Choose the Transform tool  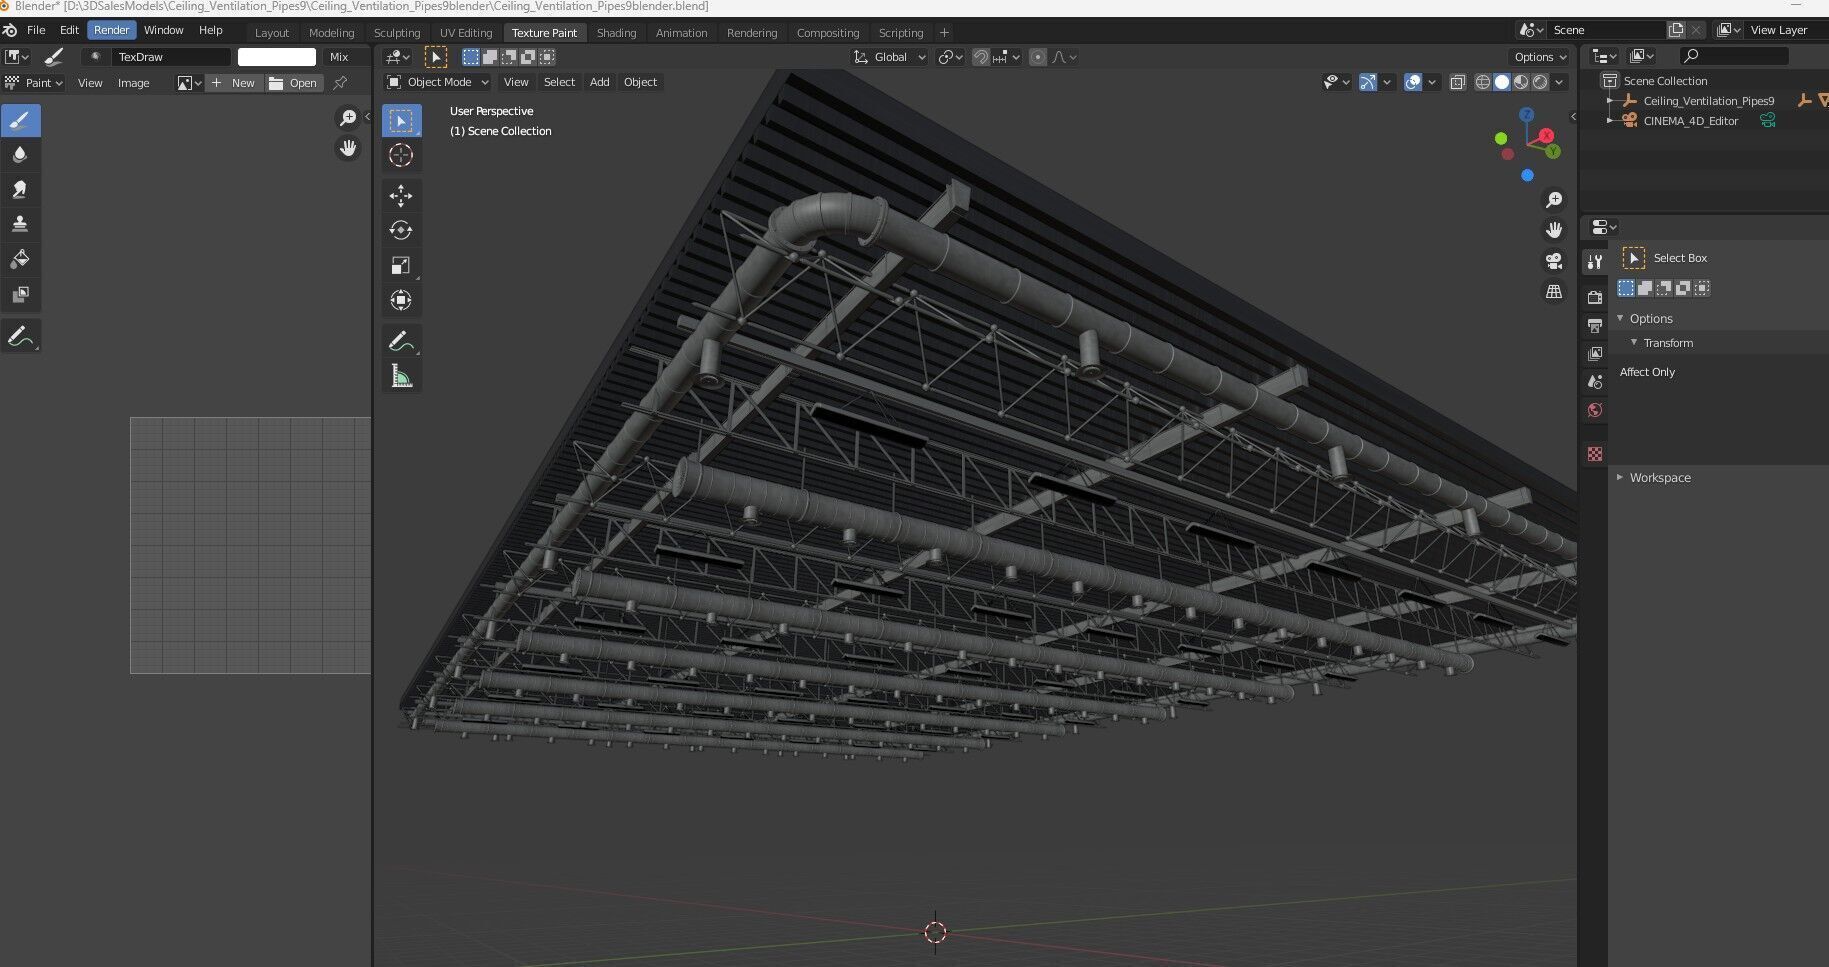point(401,300)
